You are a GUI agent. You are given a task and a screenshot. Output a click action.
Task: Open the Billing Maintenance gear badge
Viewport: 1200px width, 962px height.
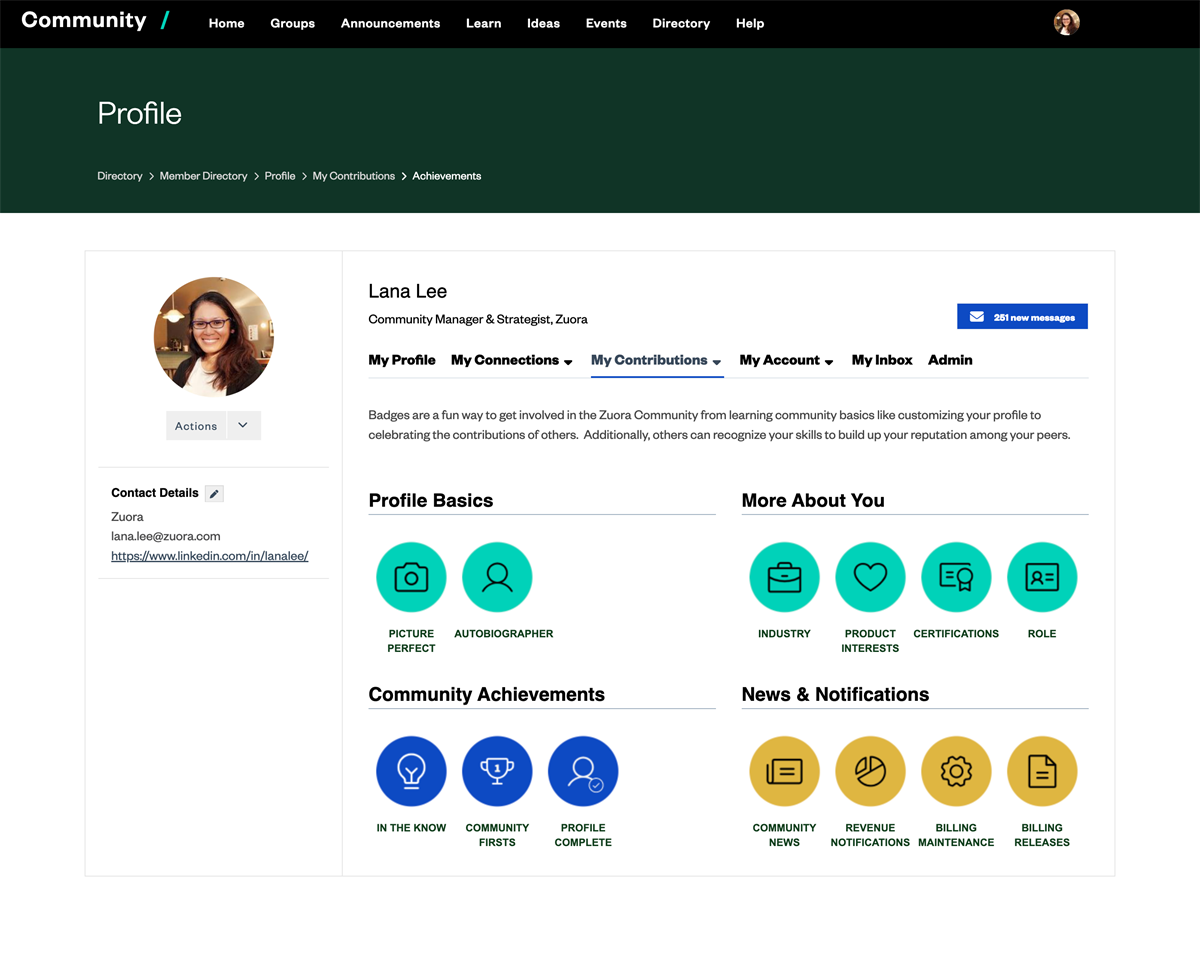coord(956,771)
